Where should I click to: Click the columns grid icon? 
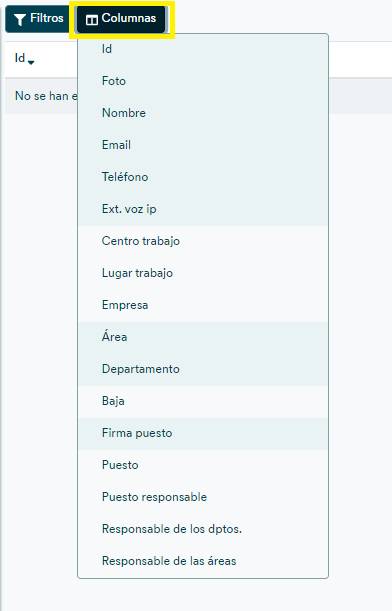pos(92,20)
